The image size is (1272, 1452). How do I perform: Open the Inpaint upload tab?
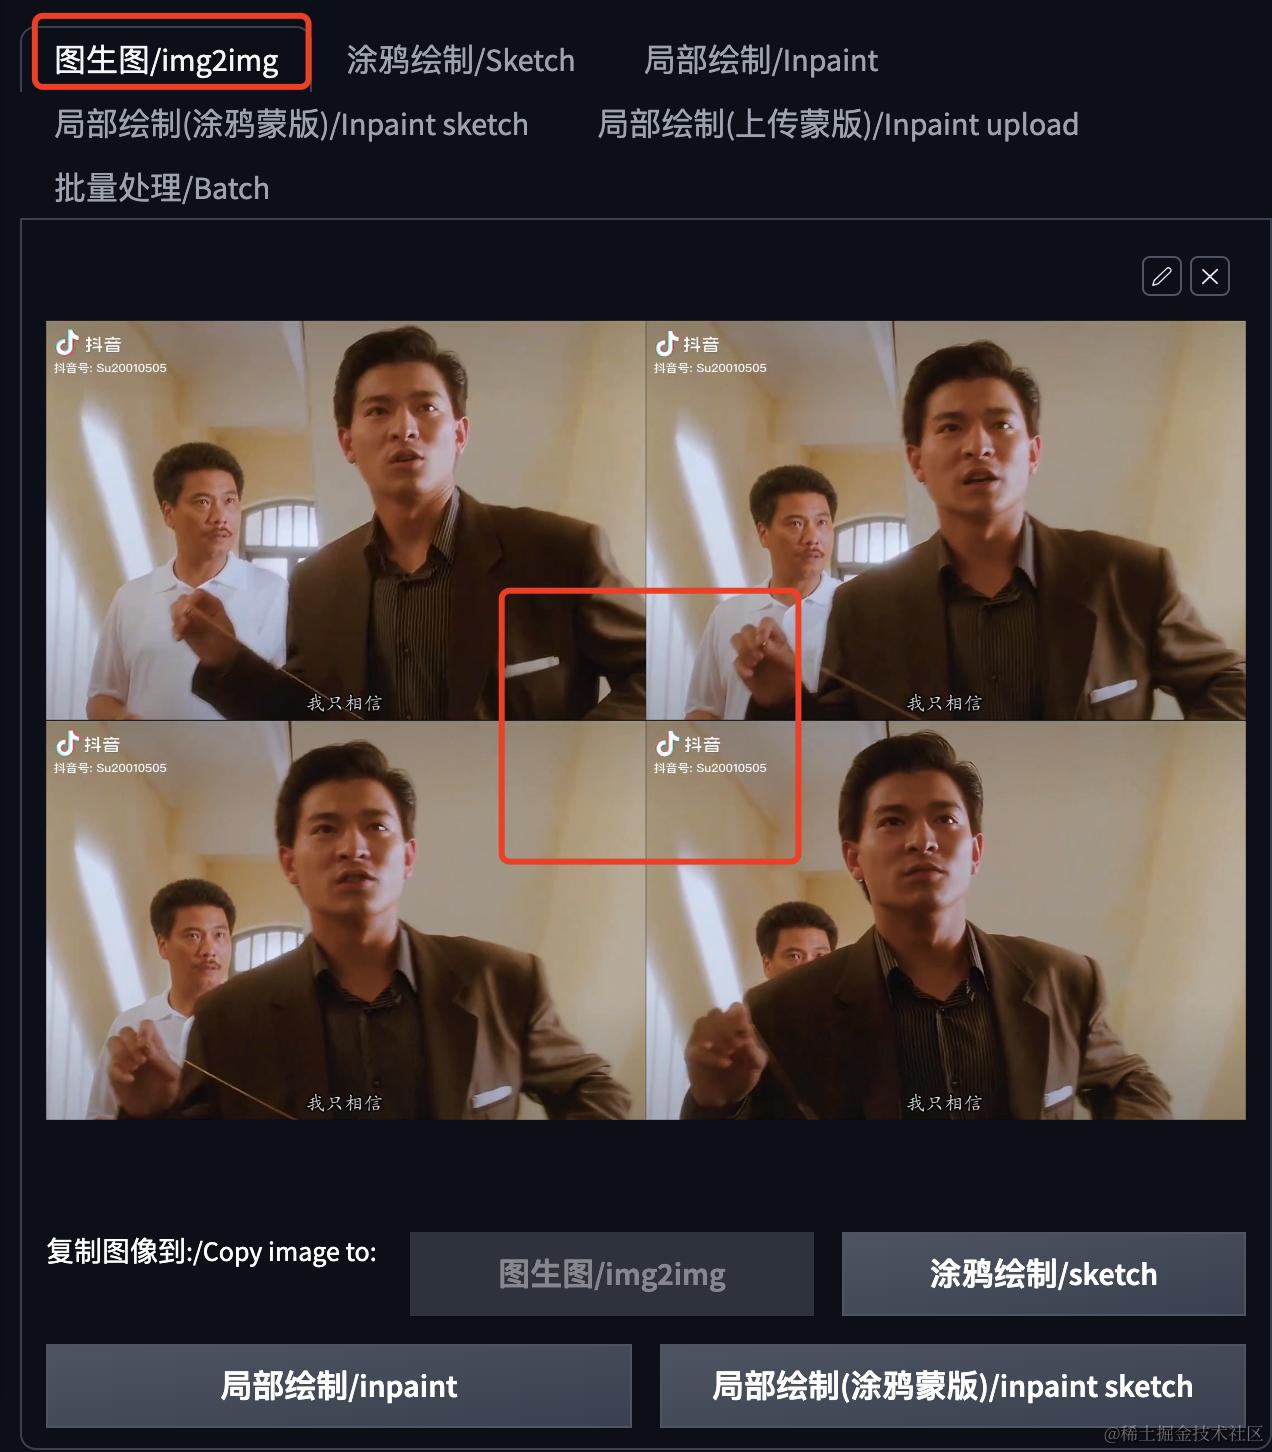tap(838, 124)
